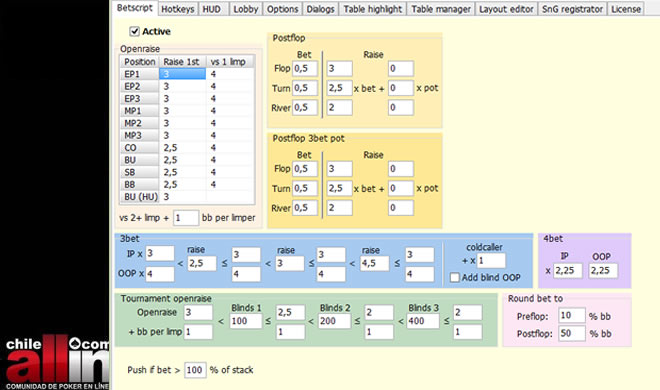Select BU vs 1 limp value

click(230, 160)
